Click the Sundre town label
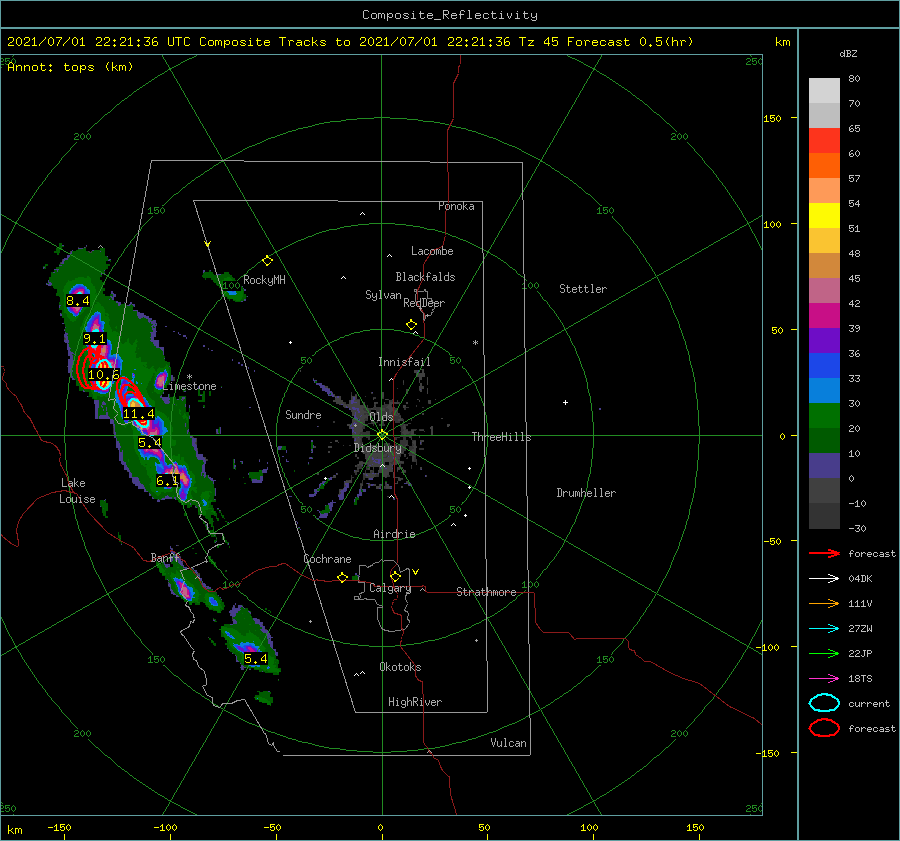Viewport: 900px width, 841px height. (x=303, y=414)
